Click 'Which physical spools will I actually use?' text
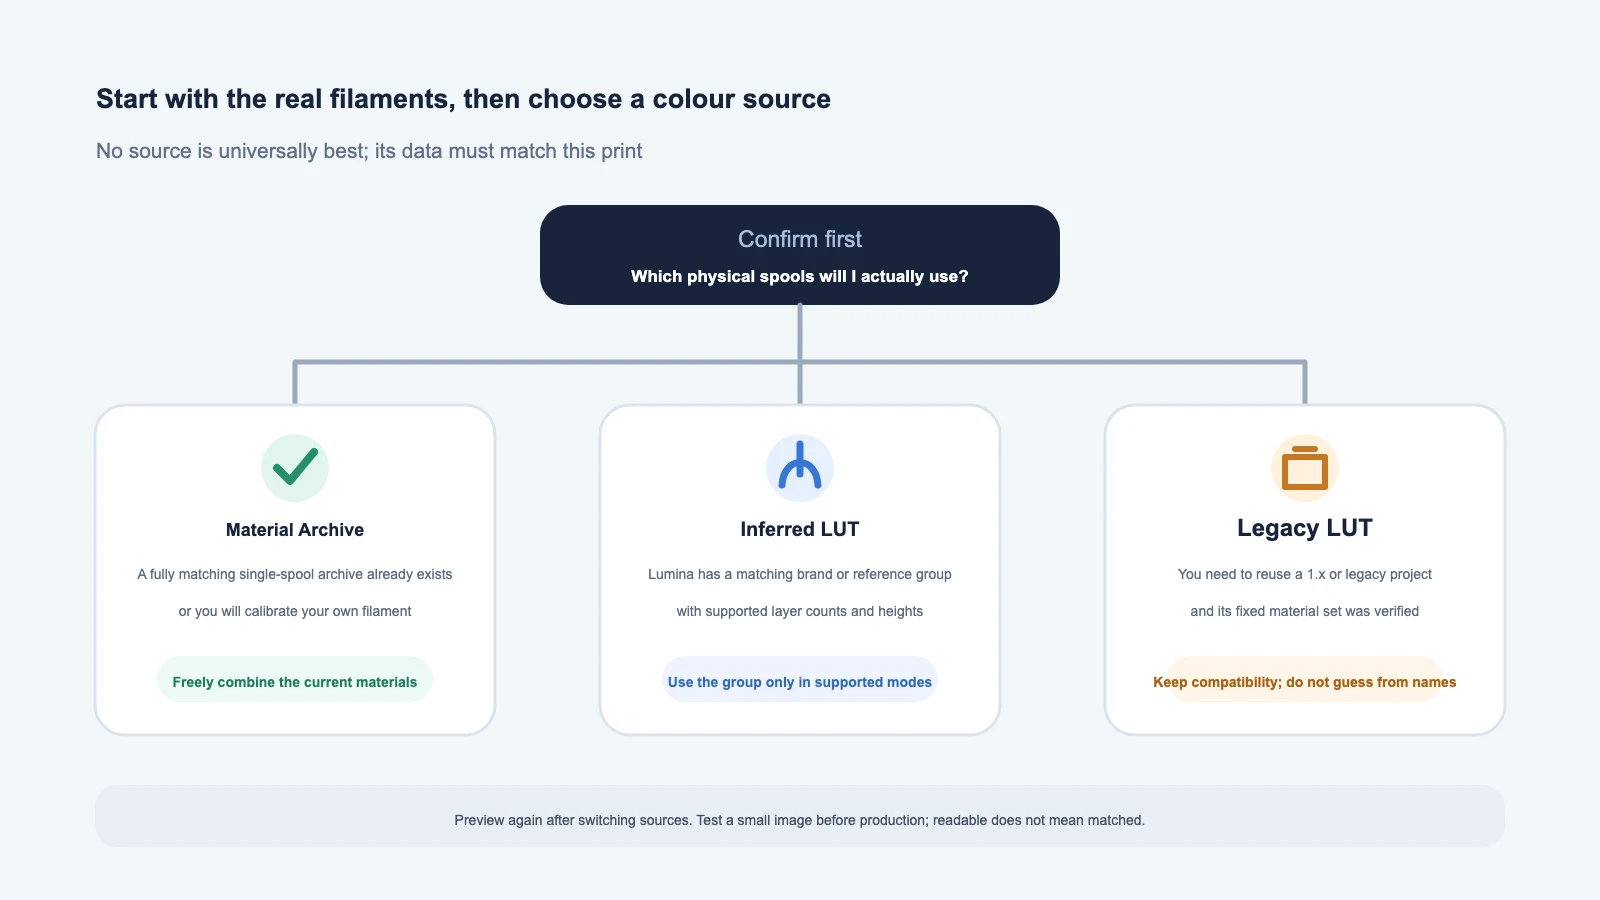The width and height of the screenshot is (1600, 900). click(x=800, y=277)
